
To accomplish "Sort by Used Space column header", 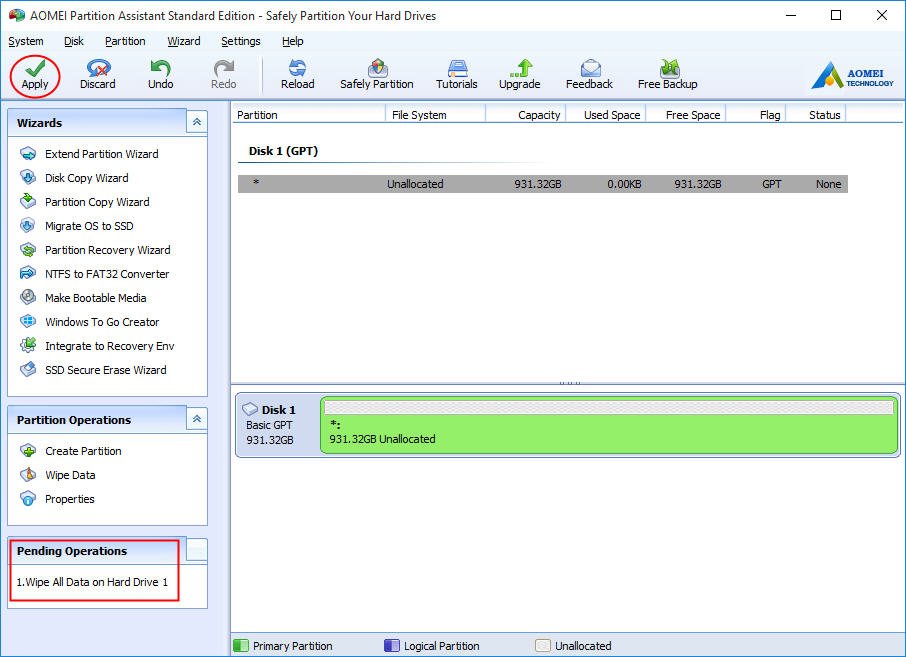I will [x=606, y=114].
